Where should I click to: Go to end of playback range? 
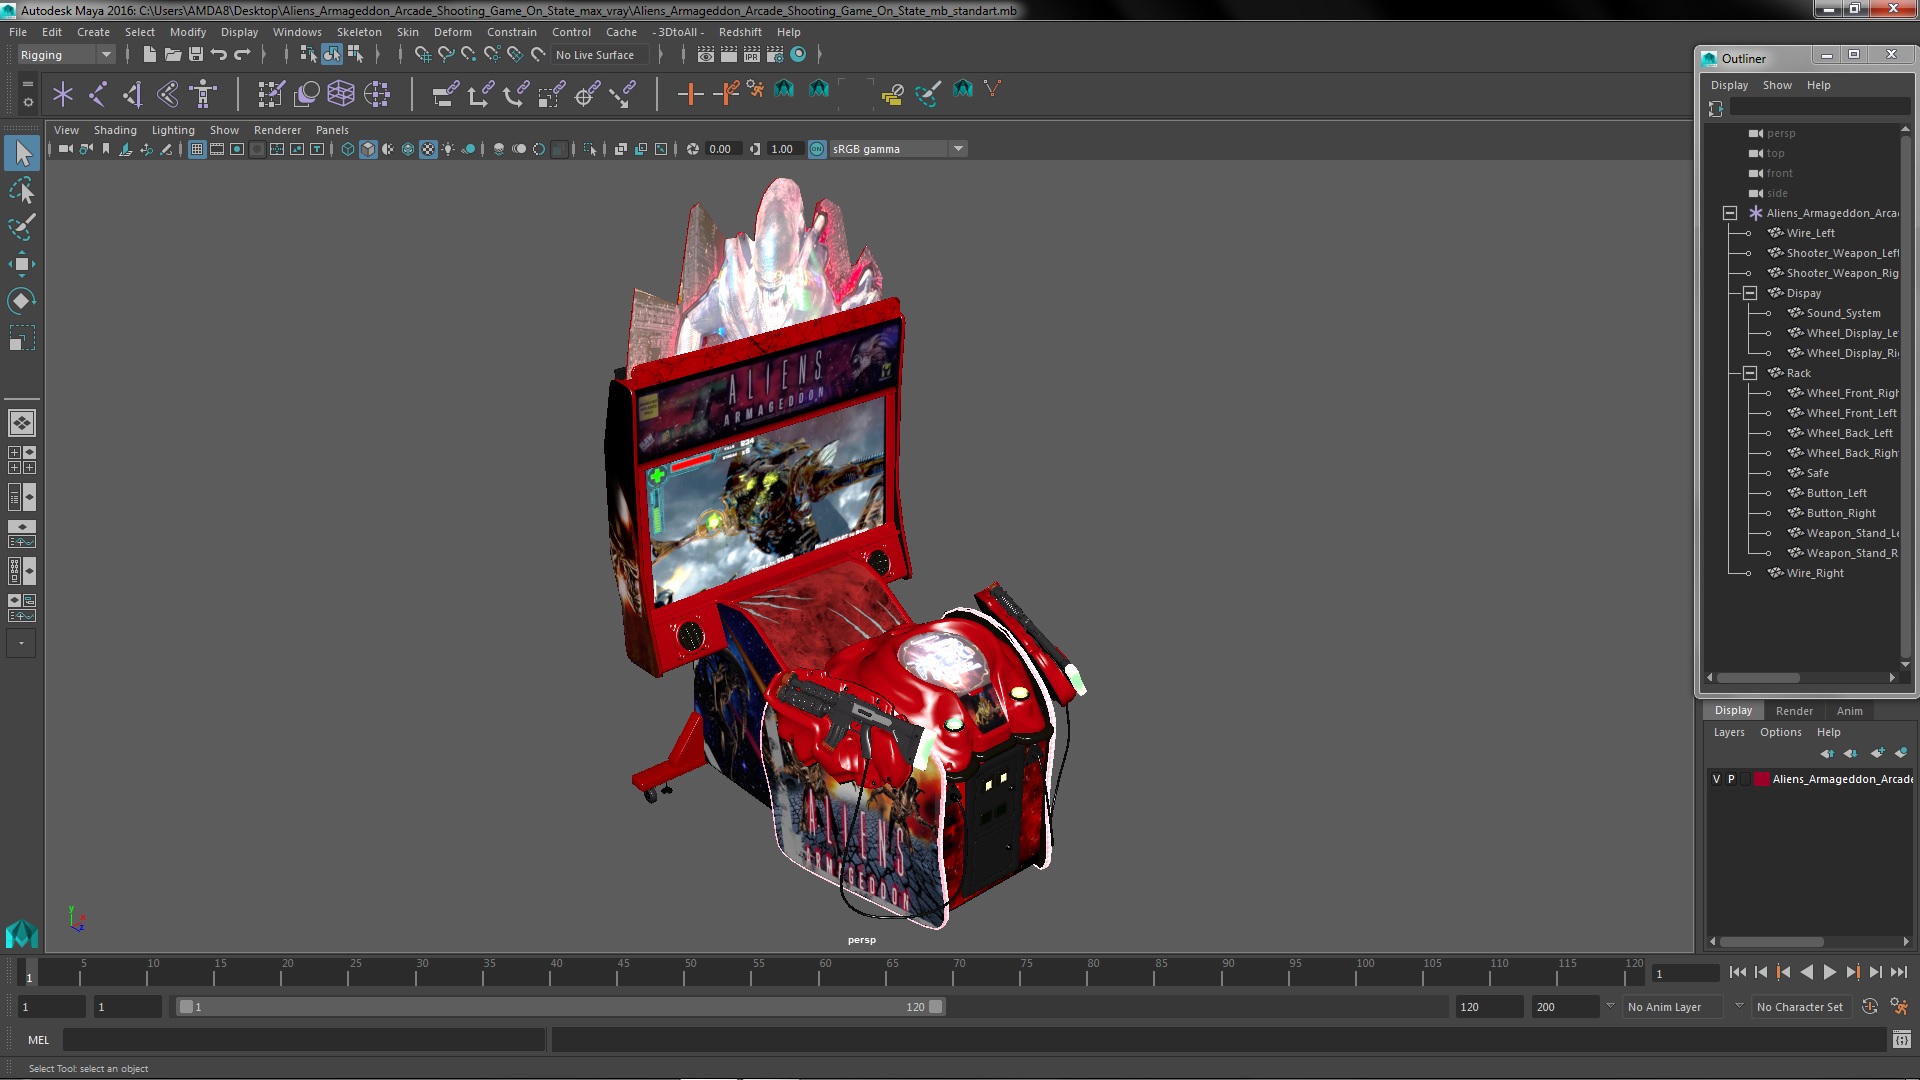pyautogui.click(x=1898, y=972)
